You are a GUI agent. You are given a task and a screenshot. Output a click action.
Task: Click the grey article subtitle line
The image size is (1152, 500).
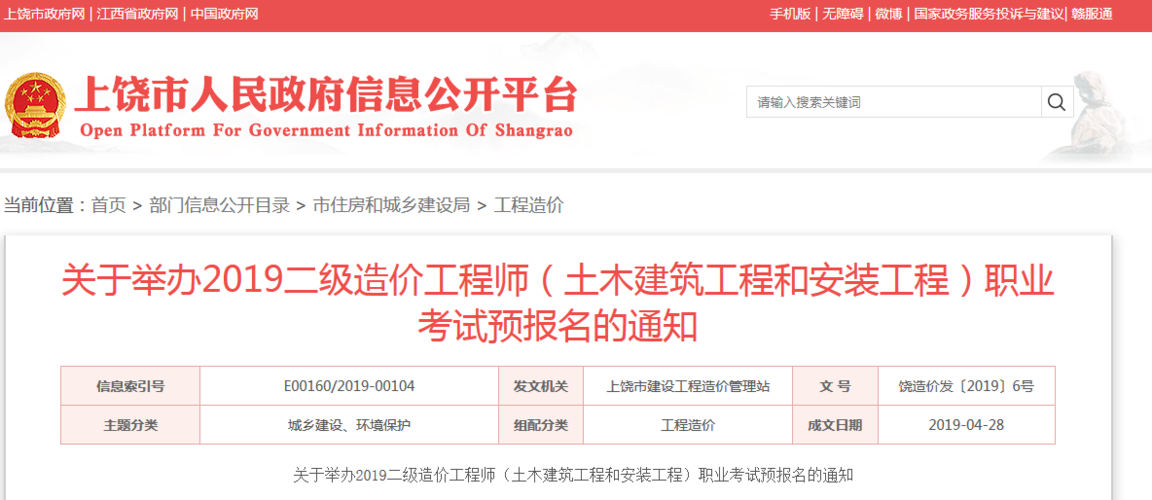[573, 475]
